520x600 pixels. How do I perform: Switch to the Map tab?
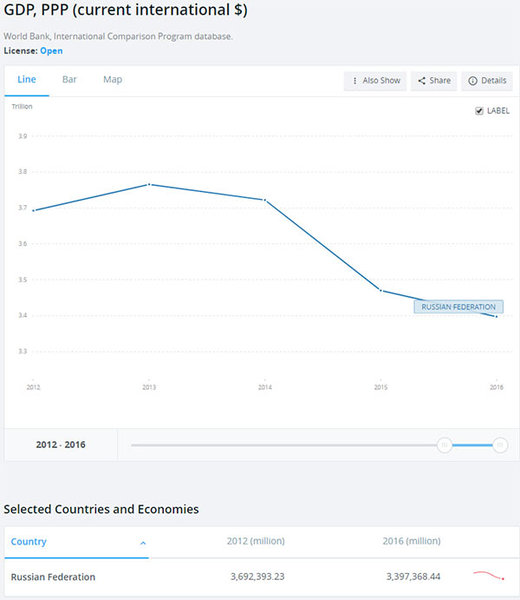coord(112,80)
